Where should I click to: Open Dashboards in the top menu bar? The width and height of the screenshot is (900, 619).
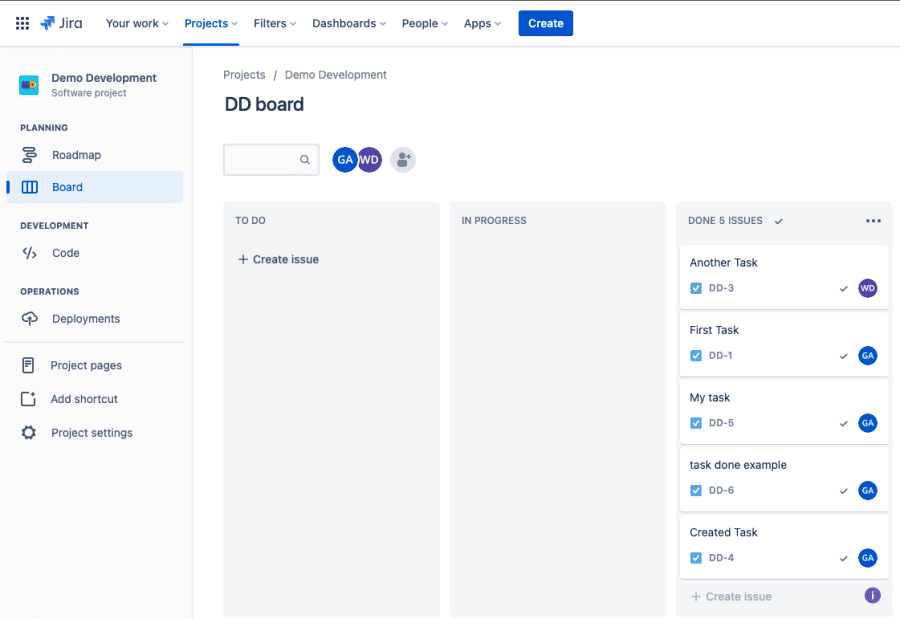tap(346, 23)
